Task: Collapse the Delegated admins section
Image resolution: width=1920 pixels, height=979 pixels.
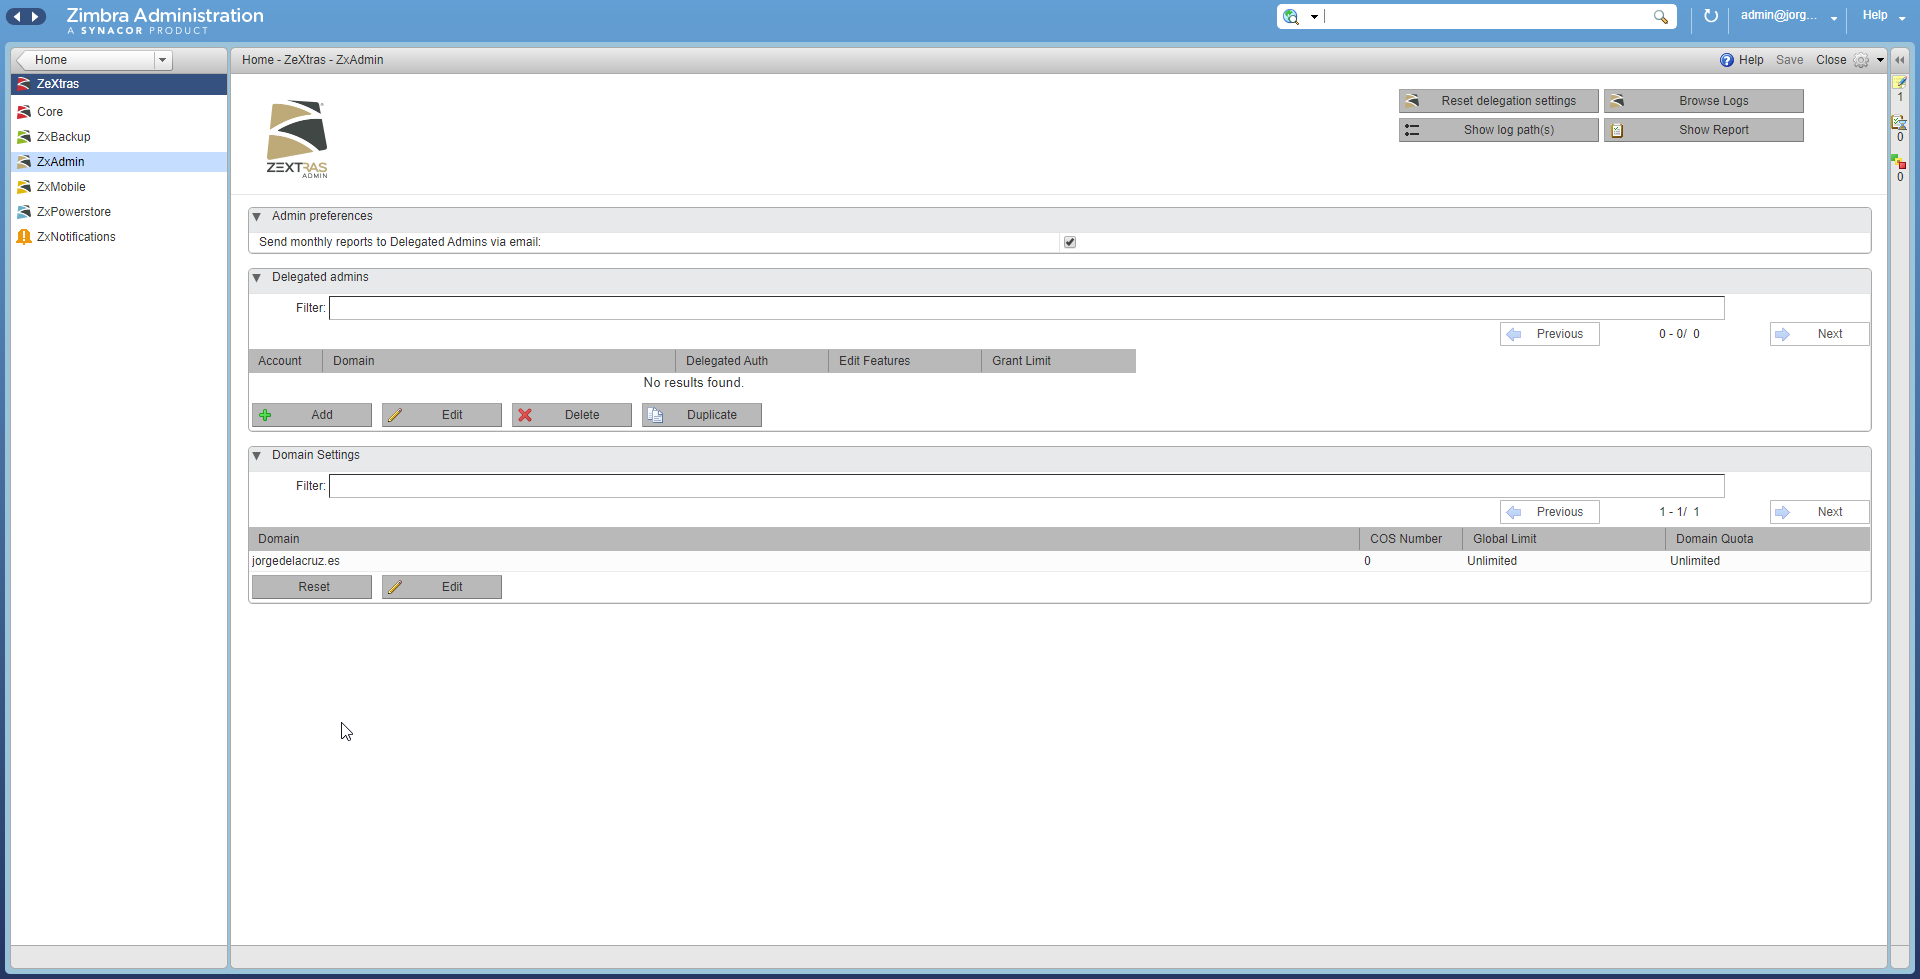Action: tap(257, 277)
